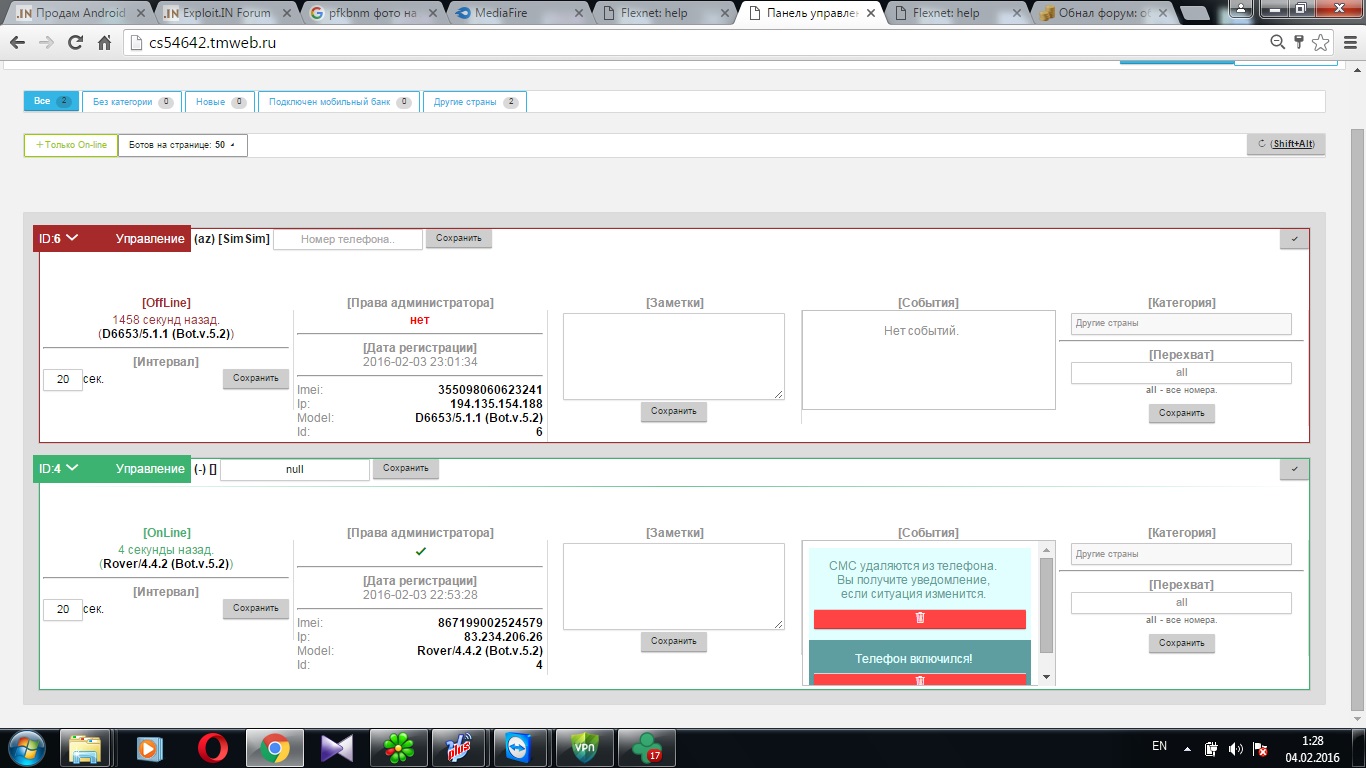Open the green clover icon with badge 17
The image size is (1366, 768).
(x=645, y=748)
